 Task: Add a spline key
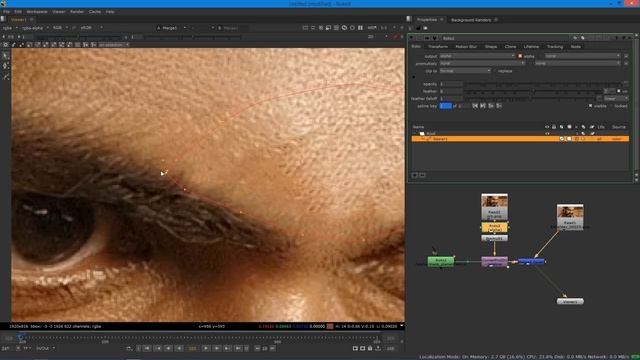click(x=491, y=106)
